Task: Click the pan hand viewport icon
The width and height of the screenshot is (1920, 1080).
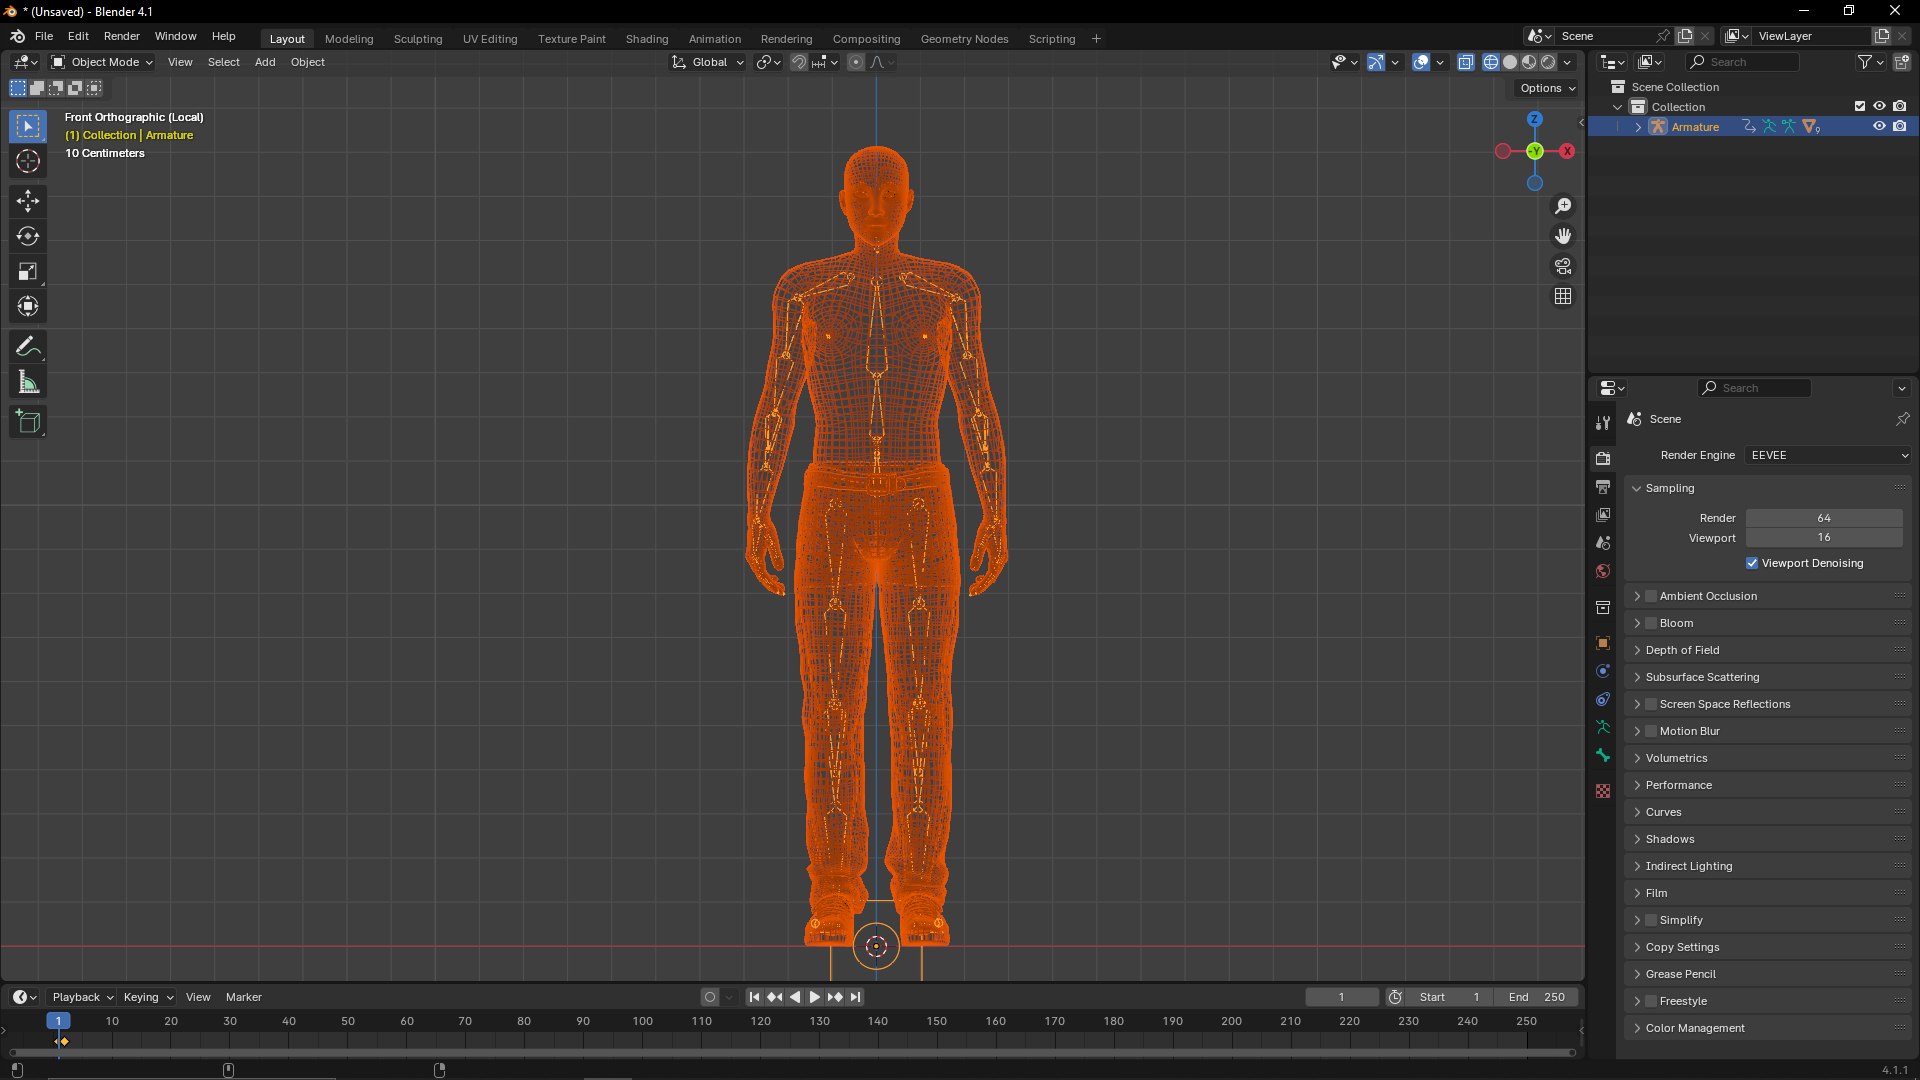Action: (x=1563, y=236)
